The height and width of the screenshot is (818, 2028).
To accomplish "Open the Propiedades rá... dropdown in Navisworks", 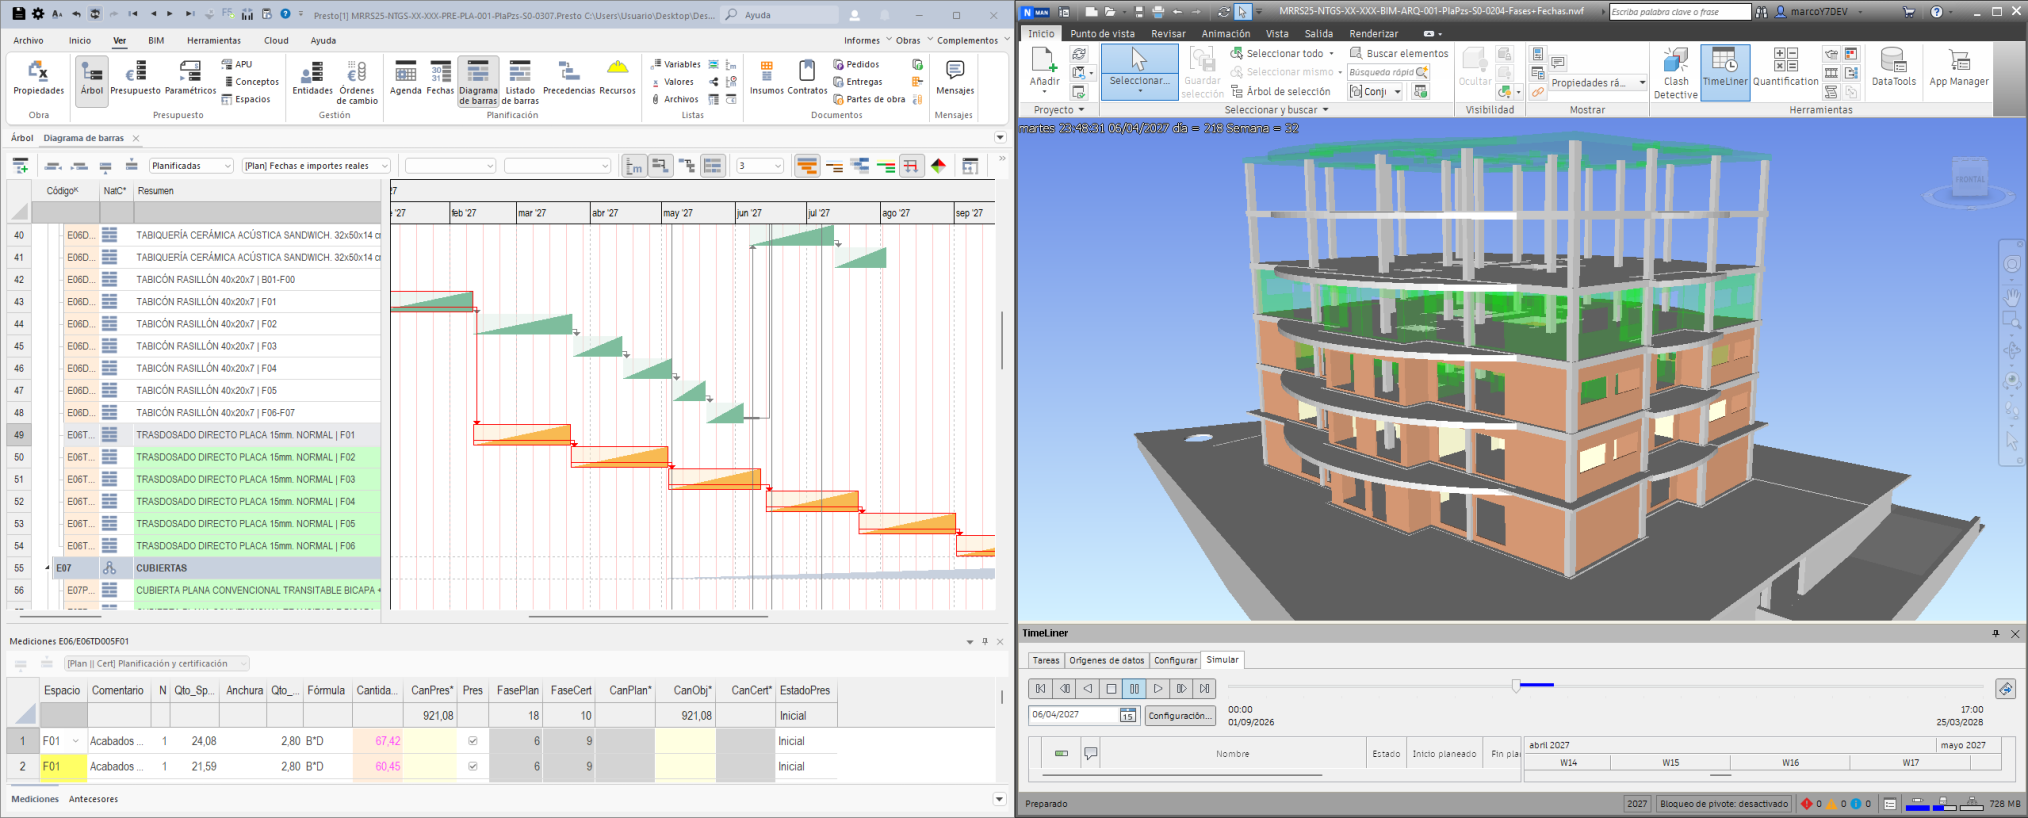I will pos(1598,83).
